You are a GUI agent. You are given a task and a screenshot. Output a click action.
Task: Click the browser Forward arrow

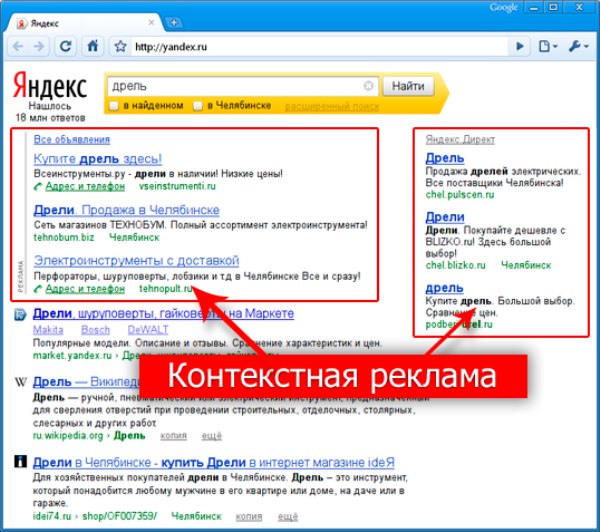pyautogui.click(x=39, y=47)
